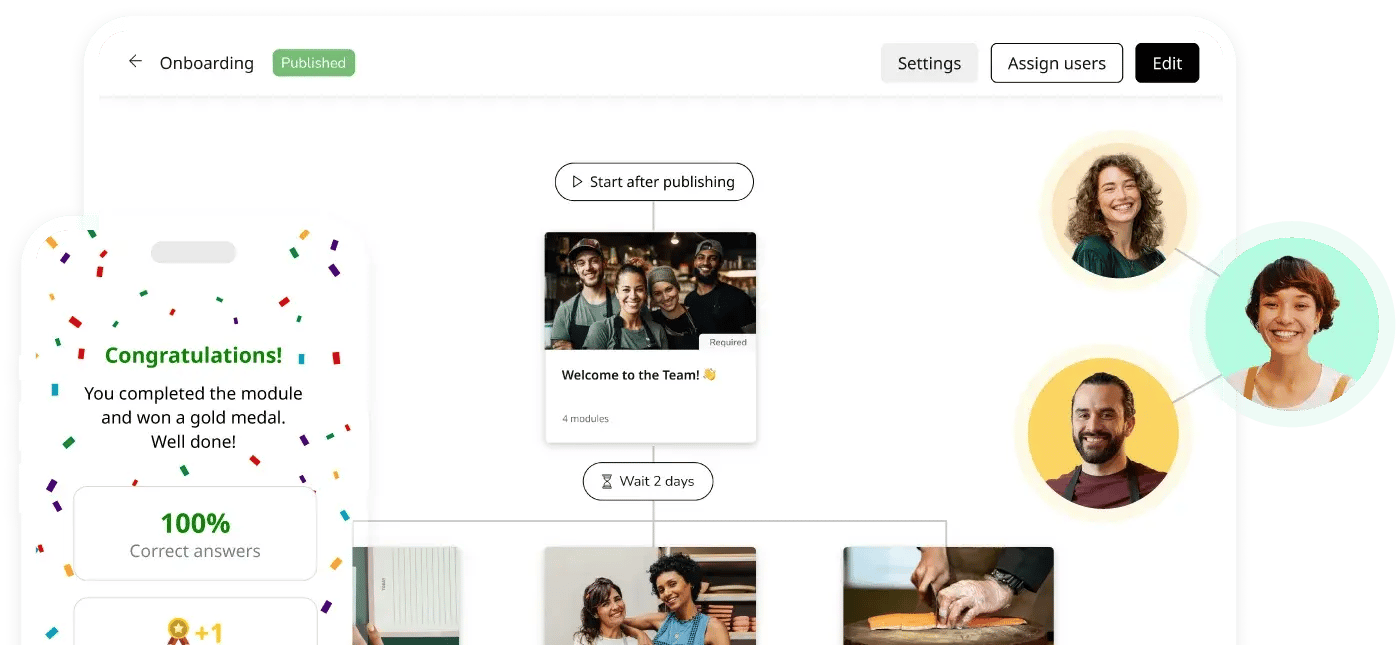Click Assign users button

(x=1056, y=63)
